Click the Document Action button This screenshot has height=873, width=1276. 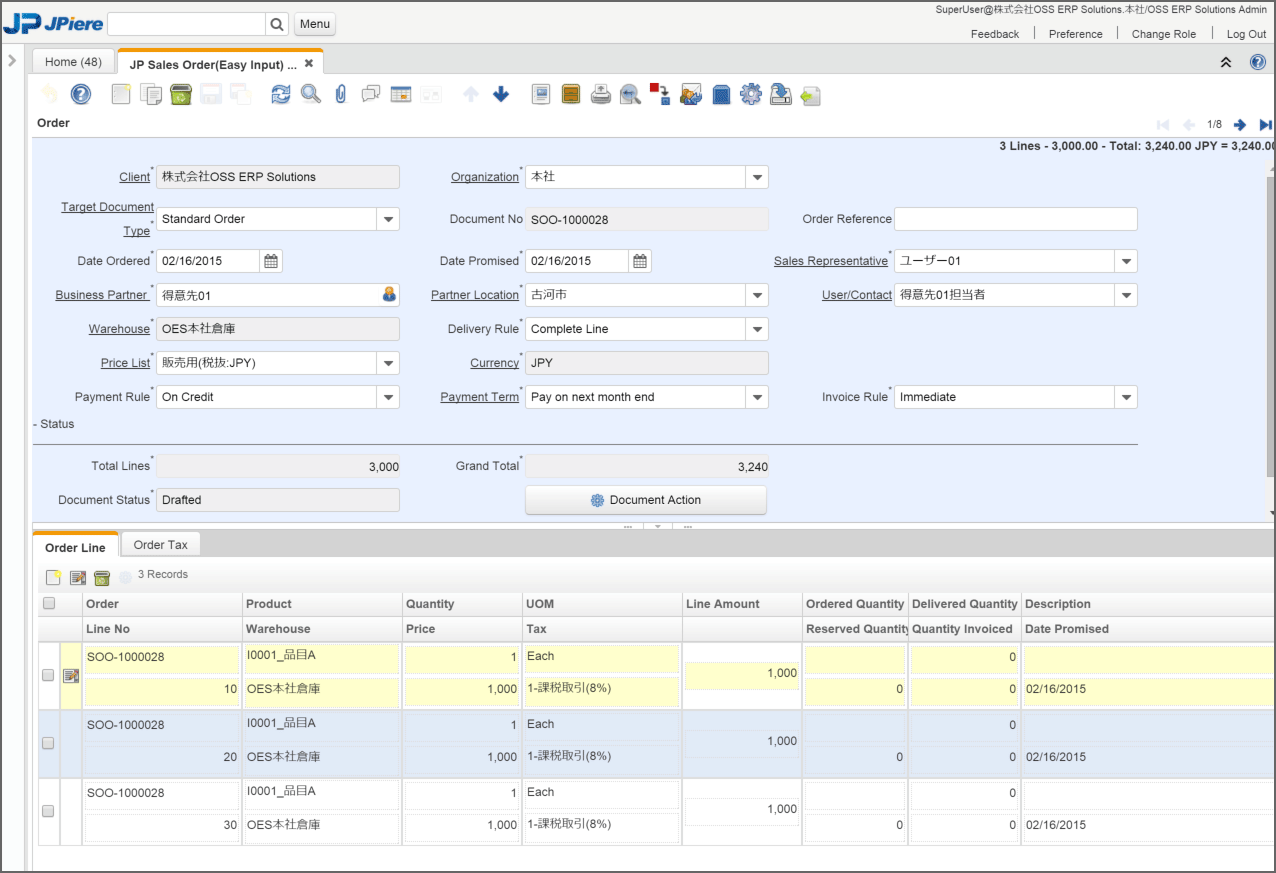[645, 500]
